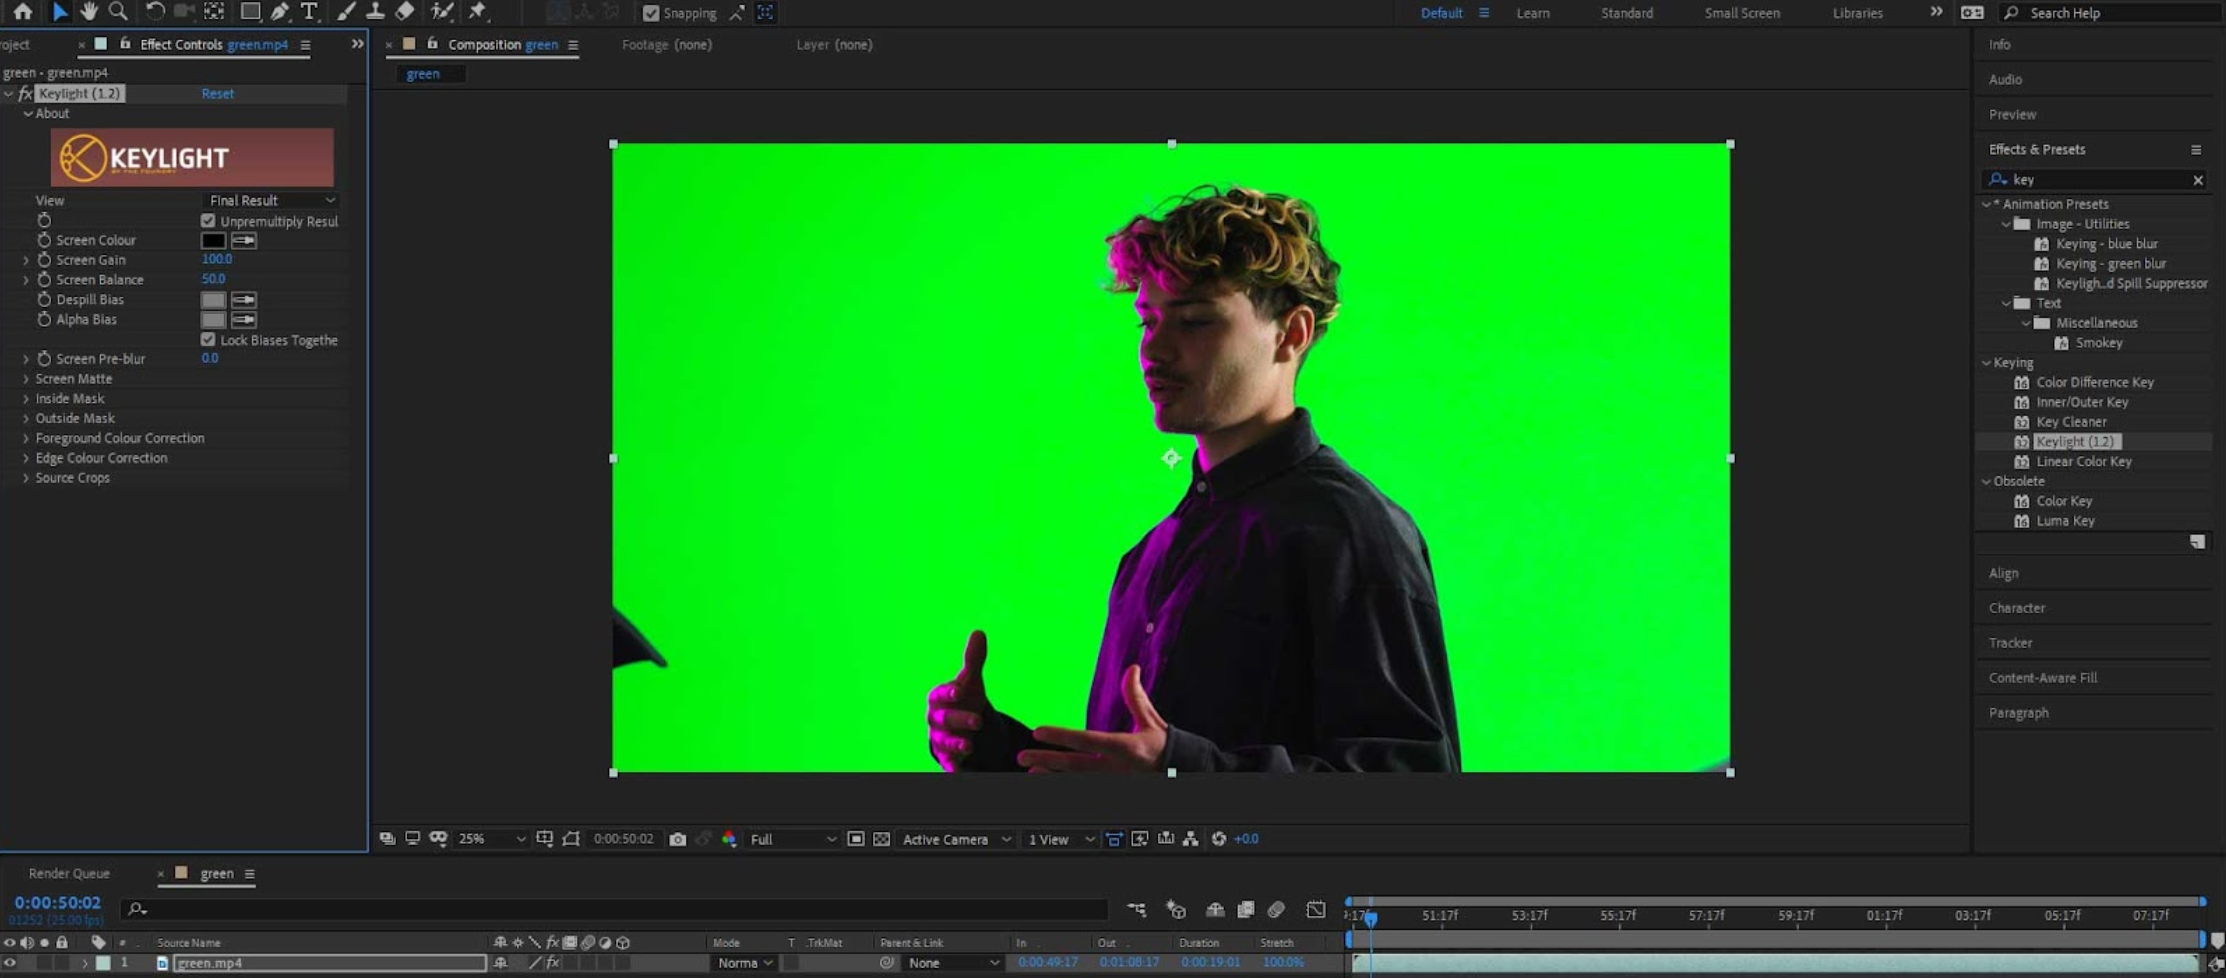Select the Type tool

tap(310, 12)
